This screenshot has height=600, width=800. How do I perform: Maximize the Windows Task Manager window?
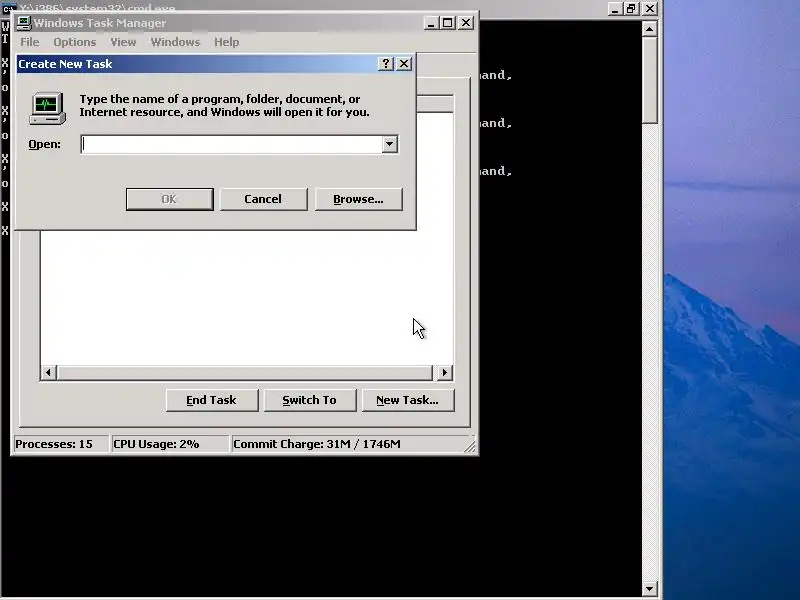[x=447, y=23]
